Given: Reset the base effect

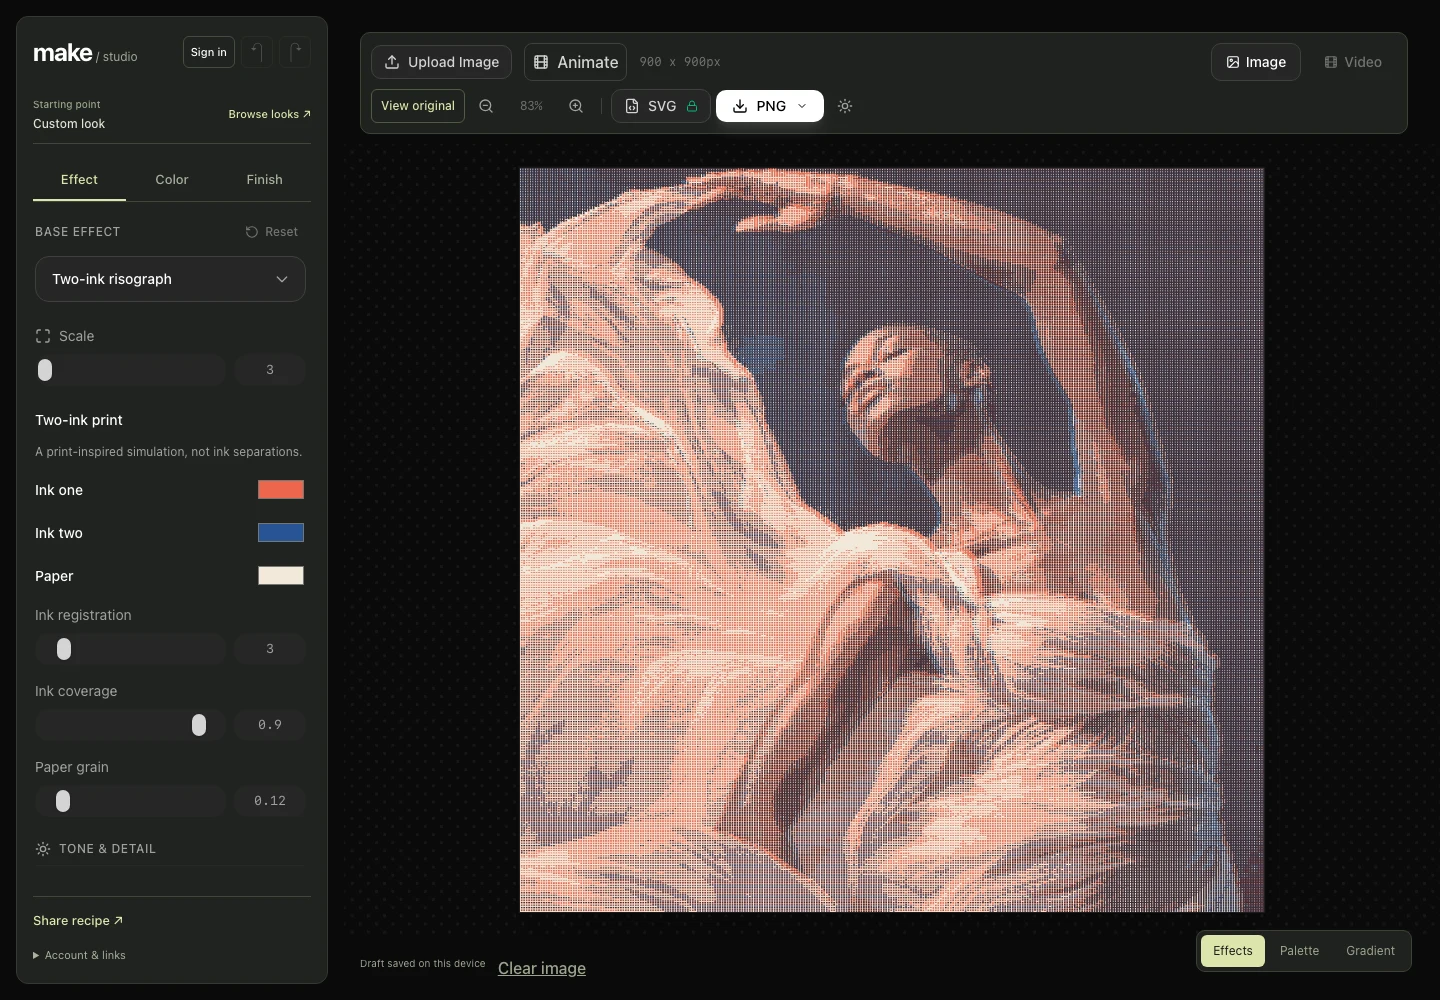Looking at the screenshot, I should 272,232.
